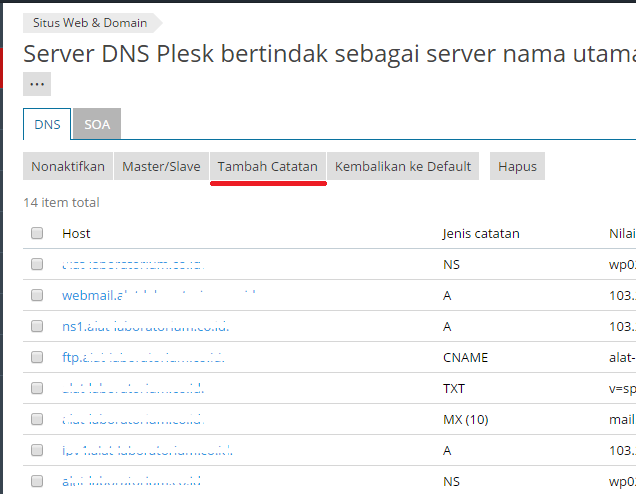This screenshot has height=494, width=636.
Task: Click the Jenis catatan column header
Action: [481, 234]
